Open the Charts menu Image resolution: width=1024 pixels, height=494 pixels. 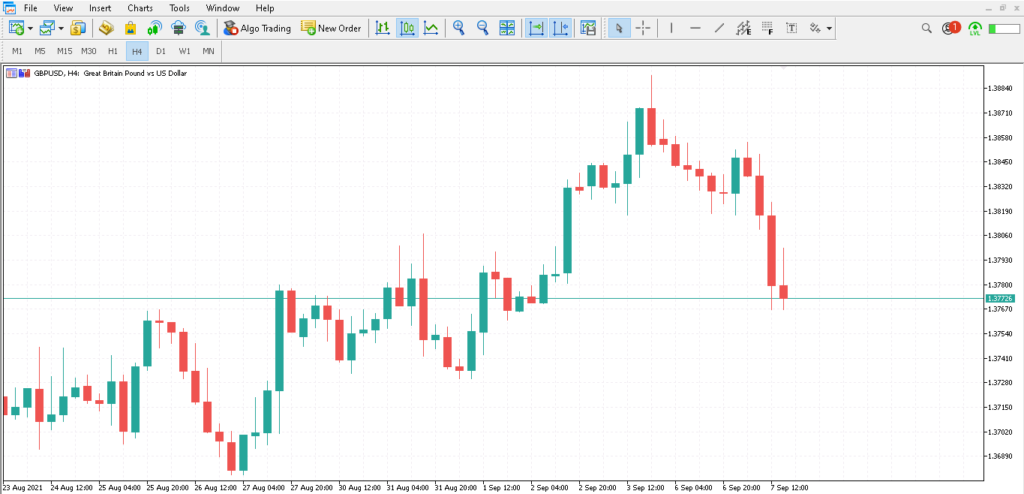(x=140, y=8)
